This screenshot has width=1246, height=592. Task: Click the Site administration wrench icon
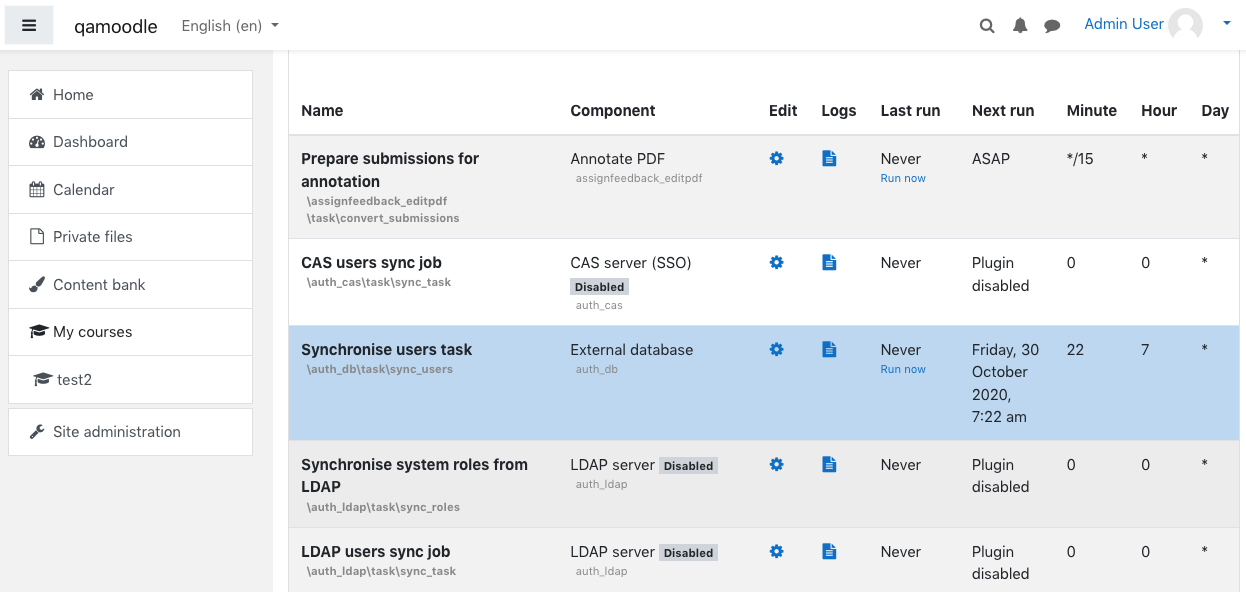(x=37, y=432)
